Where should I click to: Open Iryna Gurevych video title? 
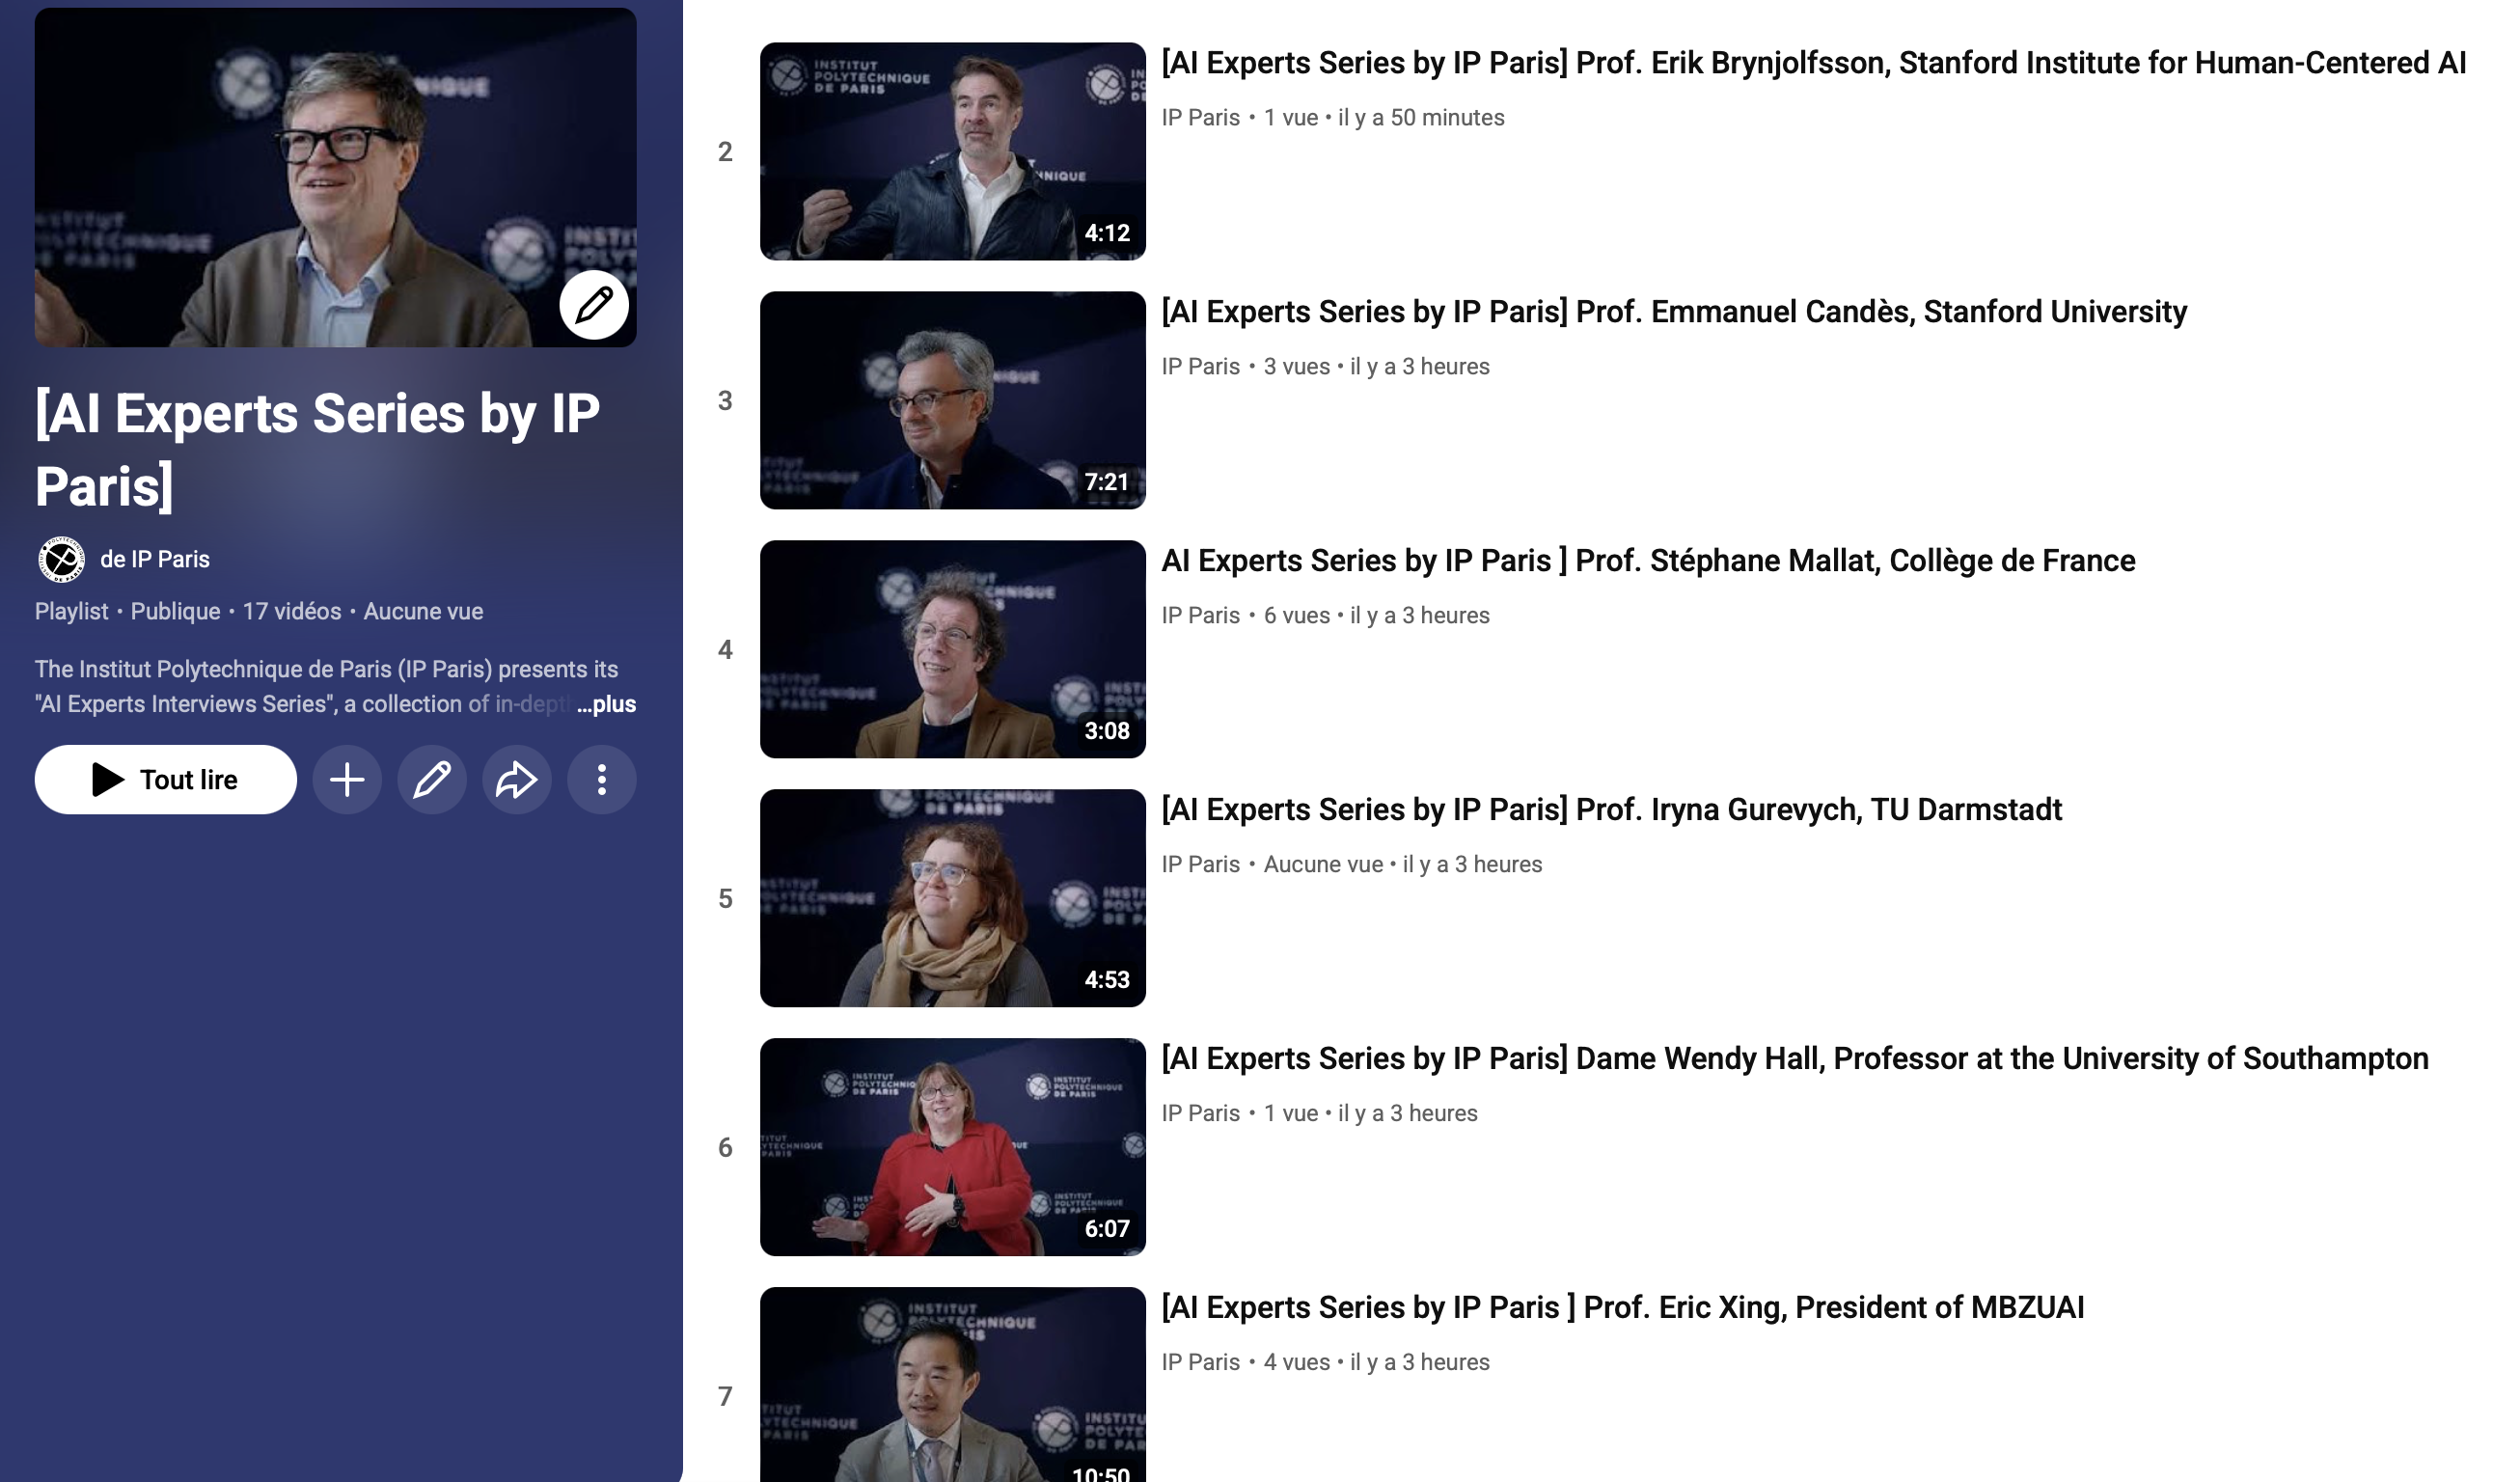tap(1610, 809)
